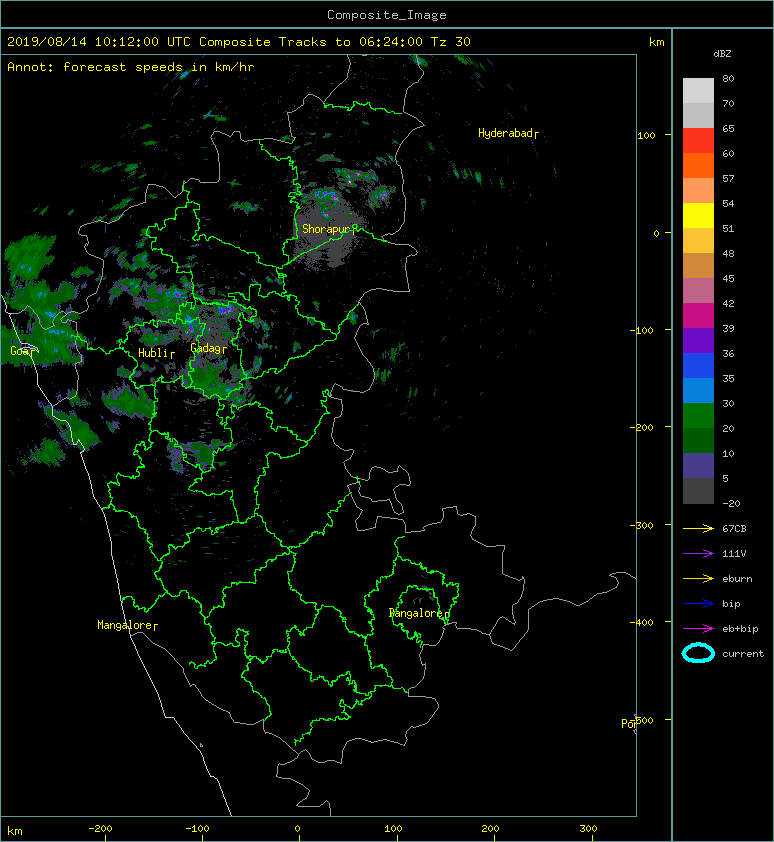The width and height of the screenshot is (774, 842).
Task: Pick the blue 36 dBZ color swatch
Action: 698,366
